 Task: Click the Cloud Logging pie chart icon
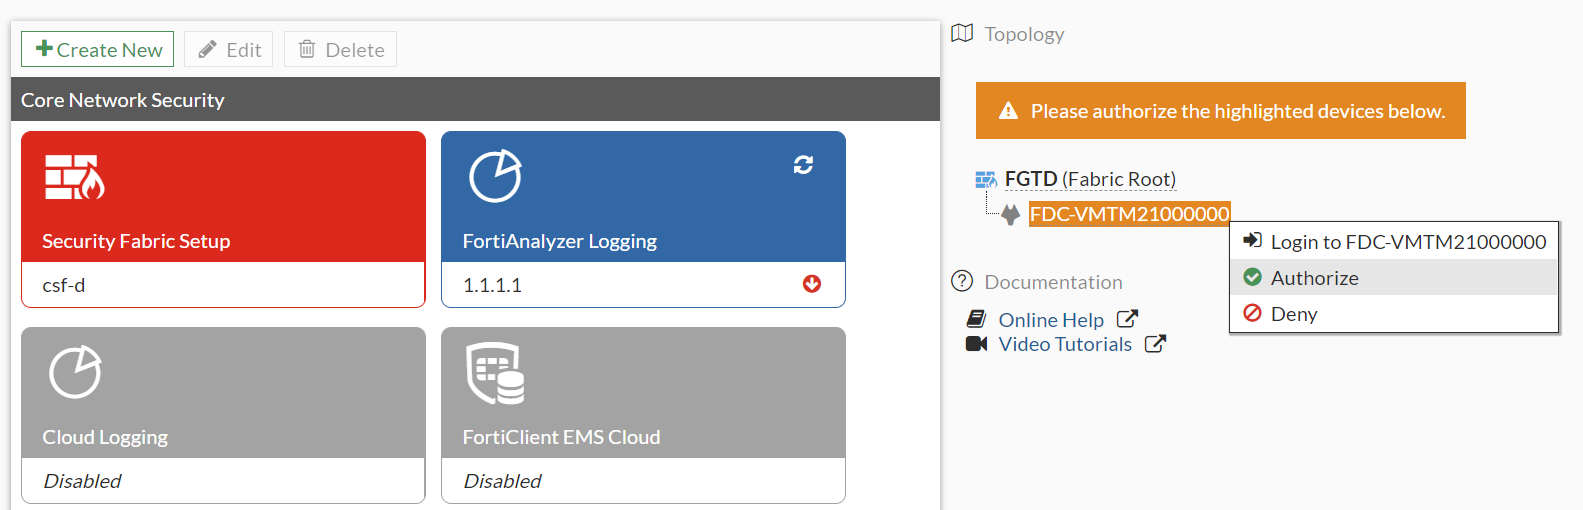click(x=75, y=372)
